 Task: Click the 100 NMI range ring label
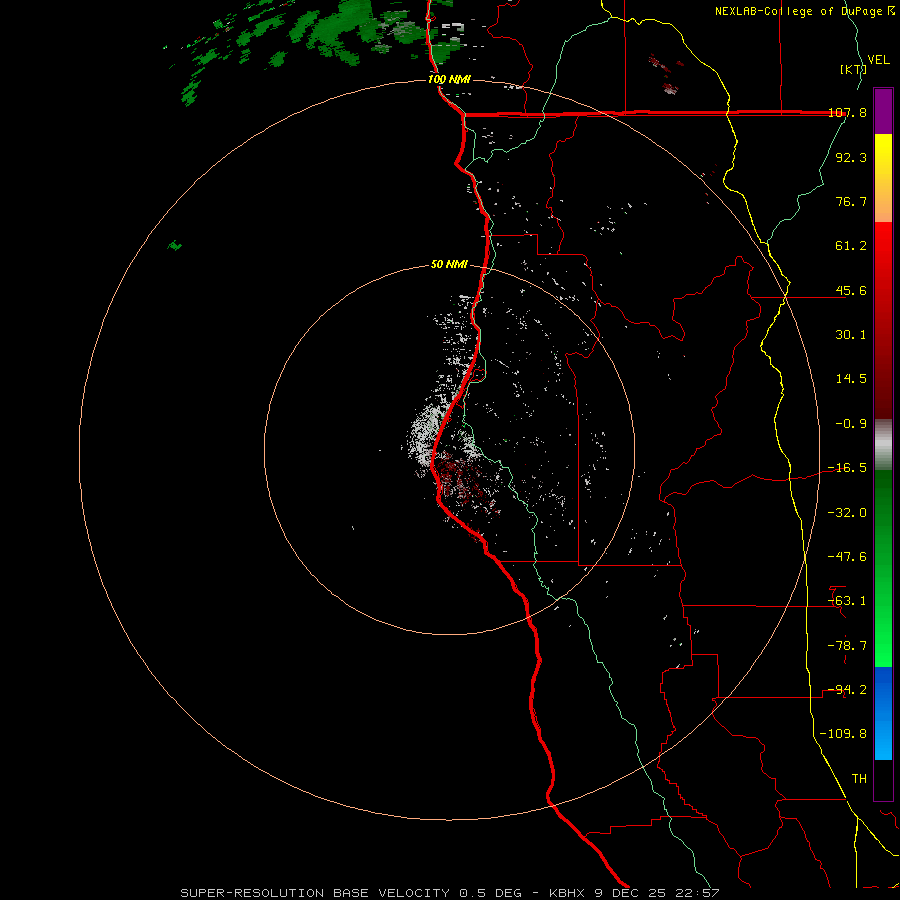tap(449, 79)
